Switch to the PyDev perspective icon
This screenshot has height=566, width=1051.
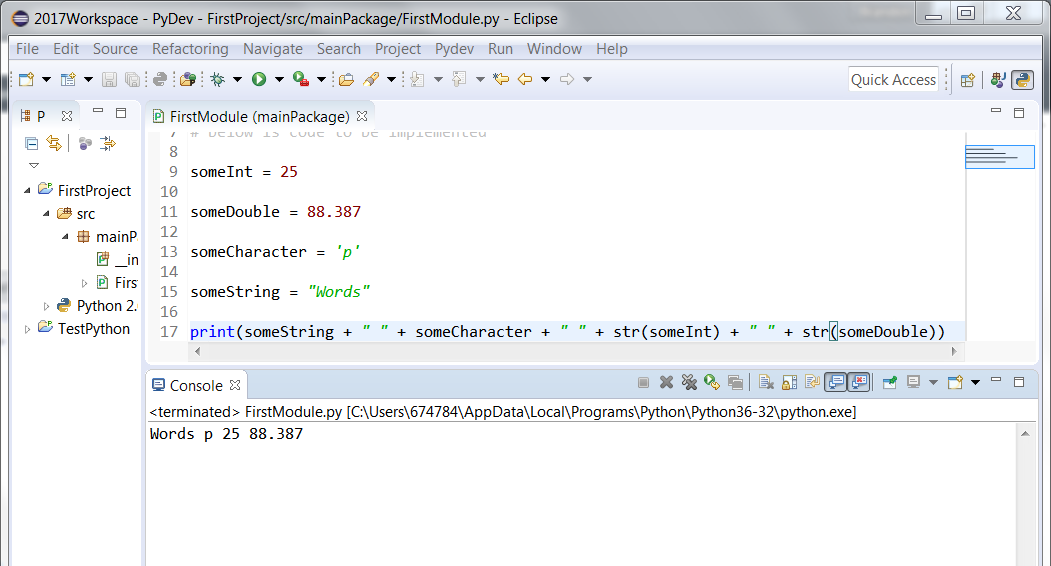point(1022,80)
